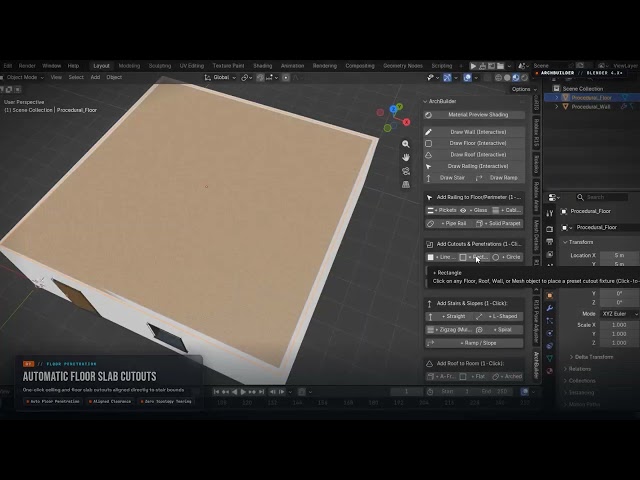
Task: Toggle viewport gizmos button
Action: point(447,78)
